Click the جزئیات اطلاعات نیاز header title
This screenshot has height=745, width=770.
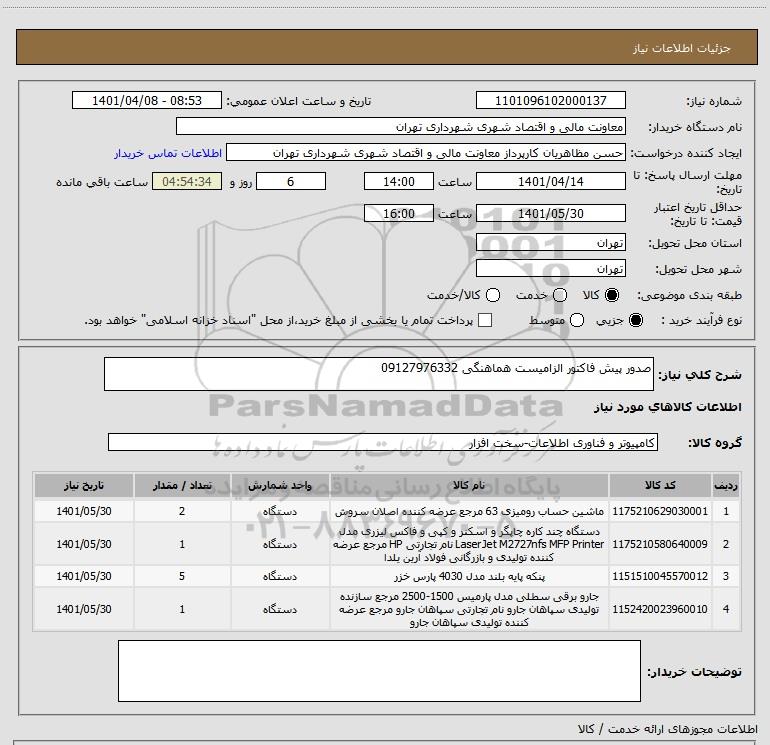(x=681, y=48)
